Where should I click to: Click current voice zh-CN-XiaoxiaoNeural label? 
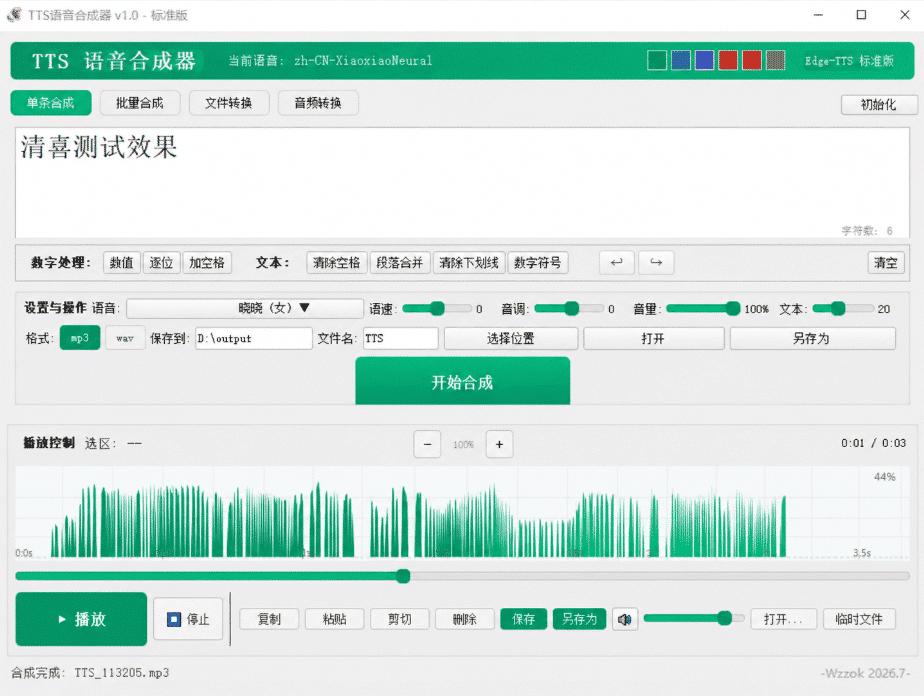point(363,61)
